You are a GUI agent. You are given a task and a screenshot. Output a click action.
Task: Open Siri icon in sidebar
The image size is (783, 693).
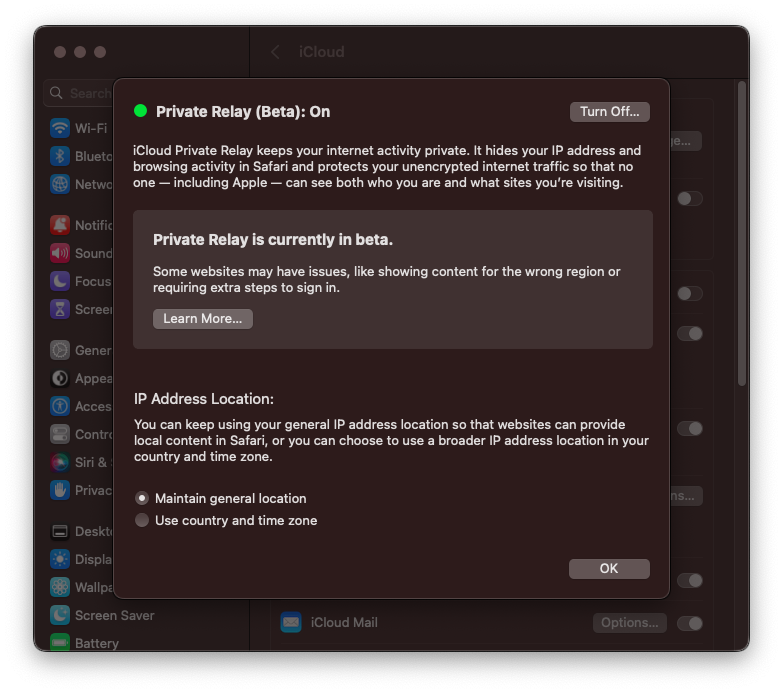(x=60, y=462)
